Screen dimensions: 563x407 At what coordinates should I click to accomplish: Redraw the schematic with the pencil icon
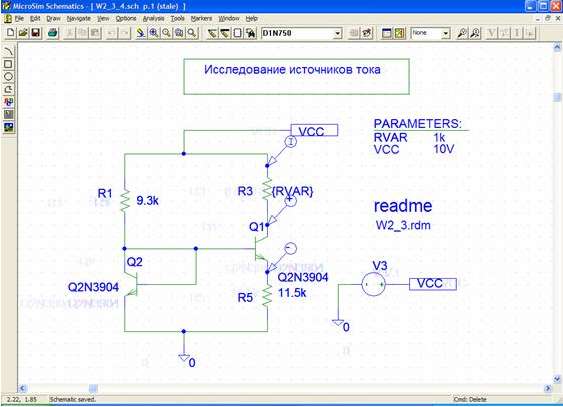coord(141,33)
